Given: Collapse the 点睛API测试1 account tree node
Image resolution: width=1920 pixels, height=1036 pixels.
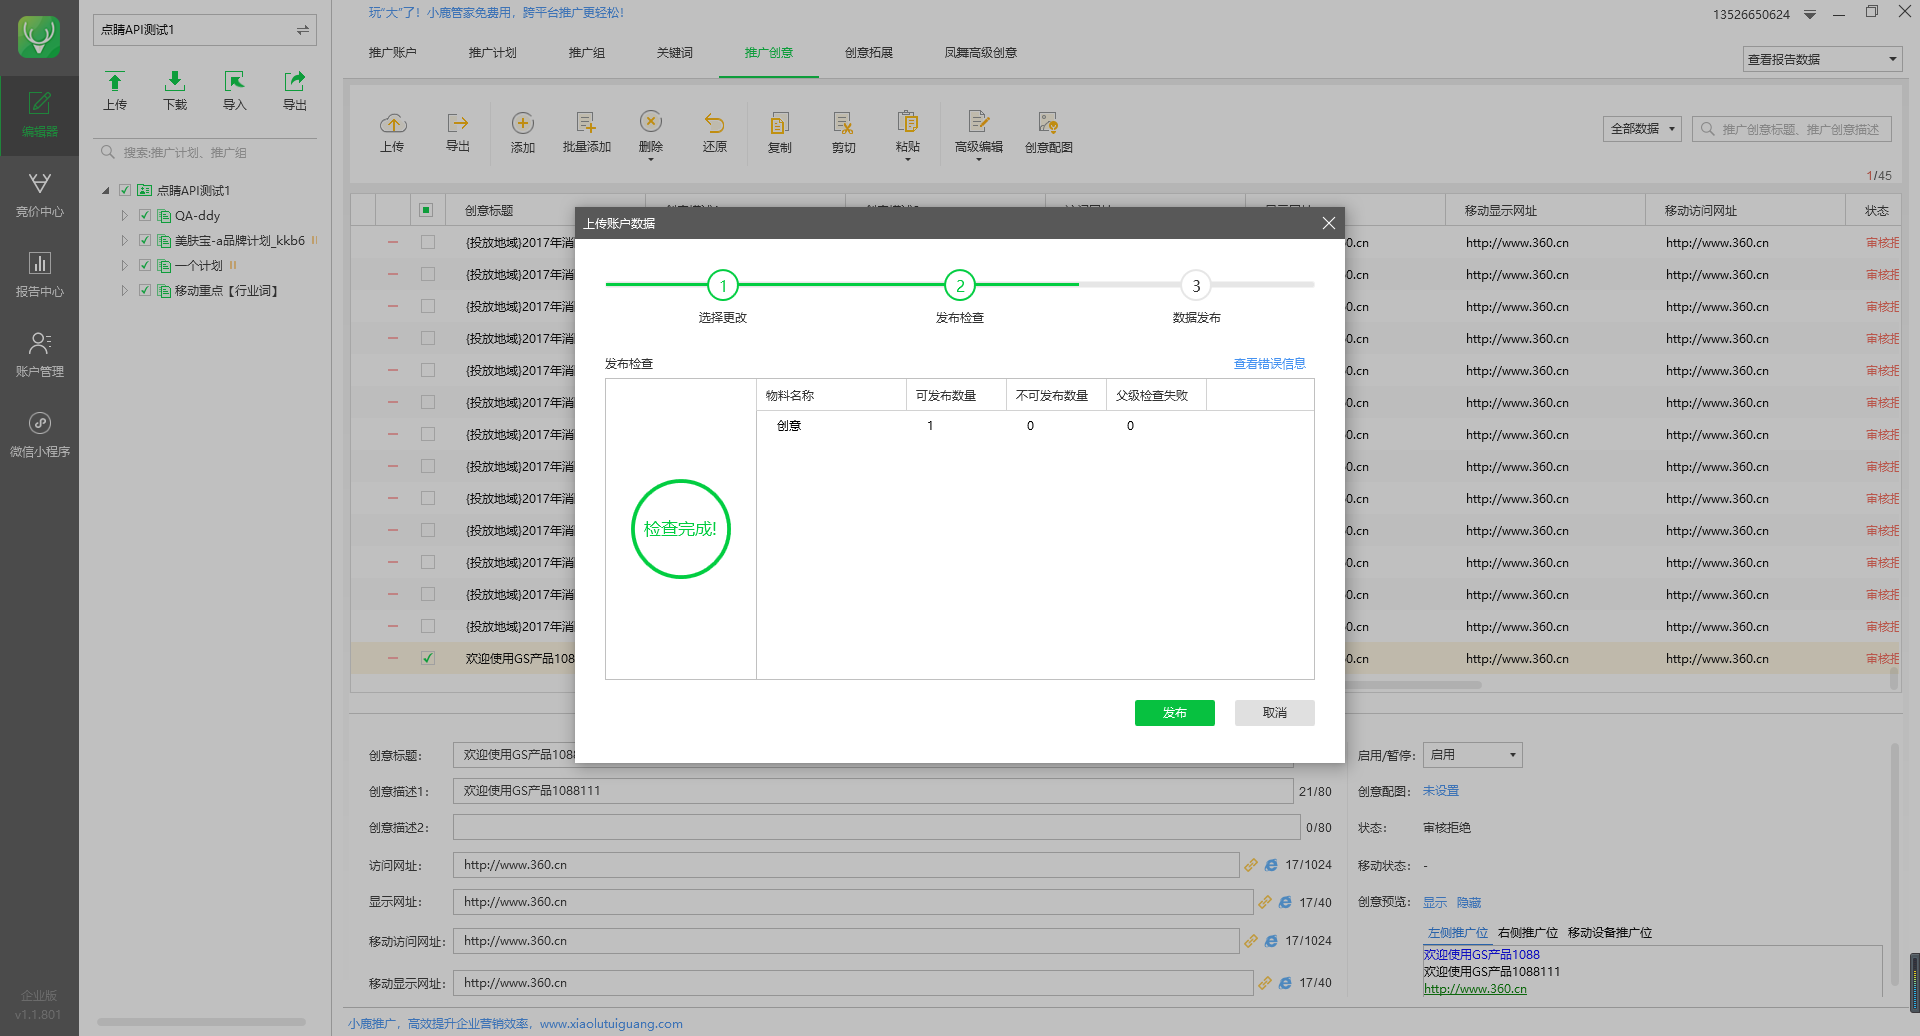Looking at the screenshot, I should [x=106, y=190].
